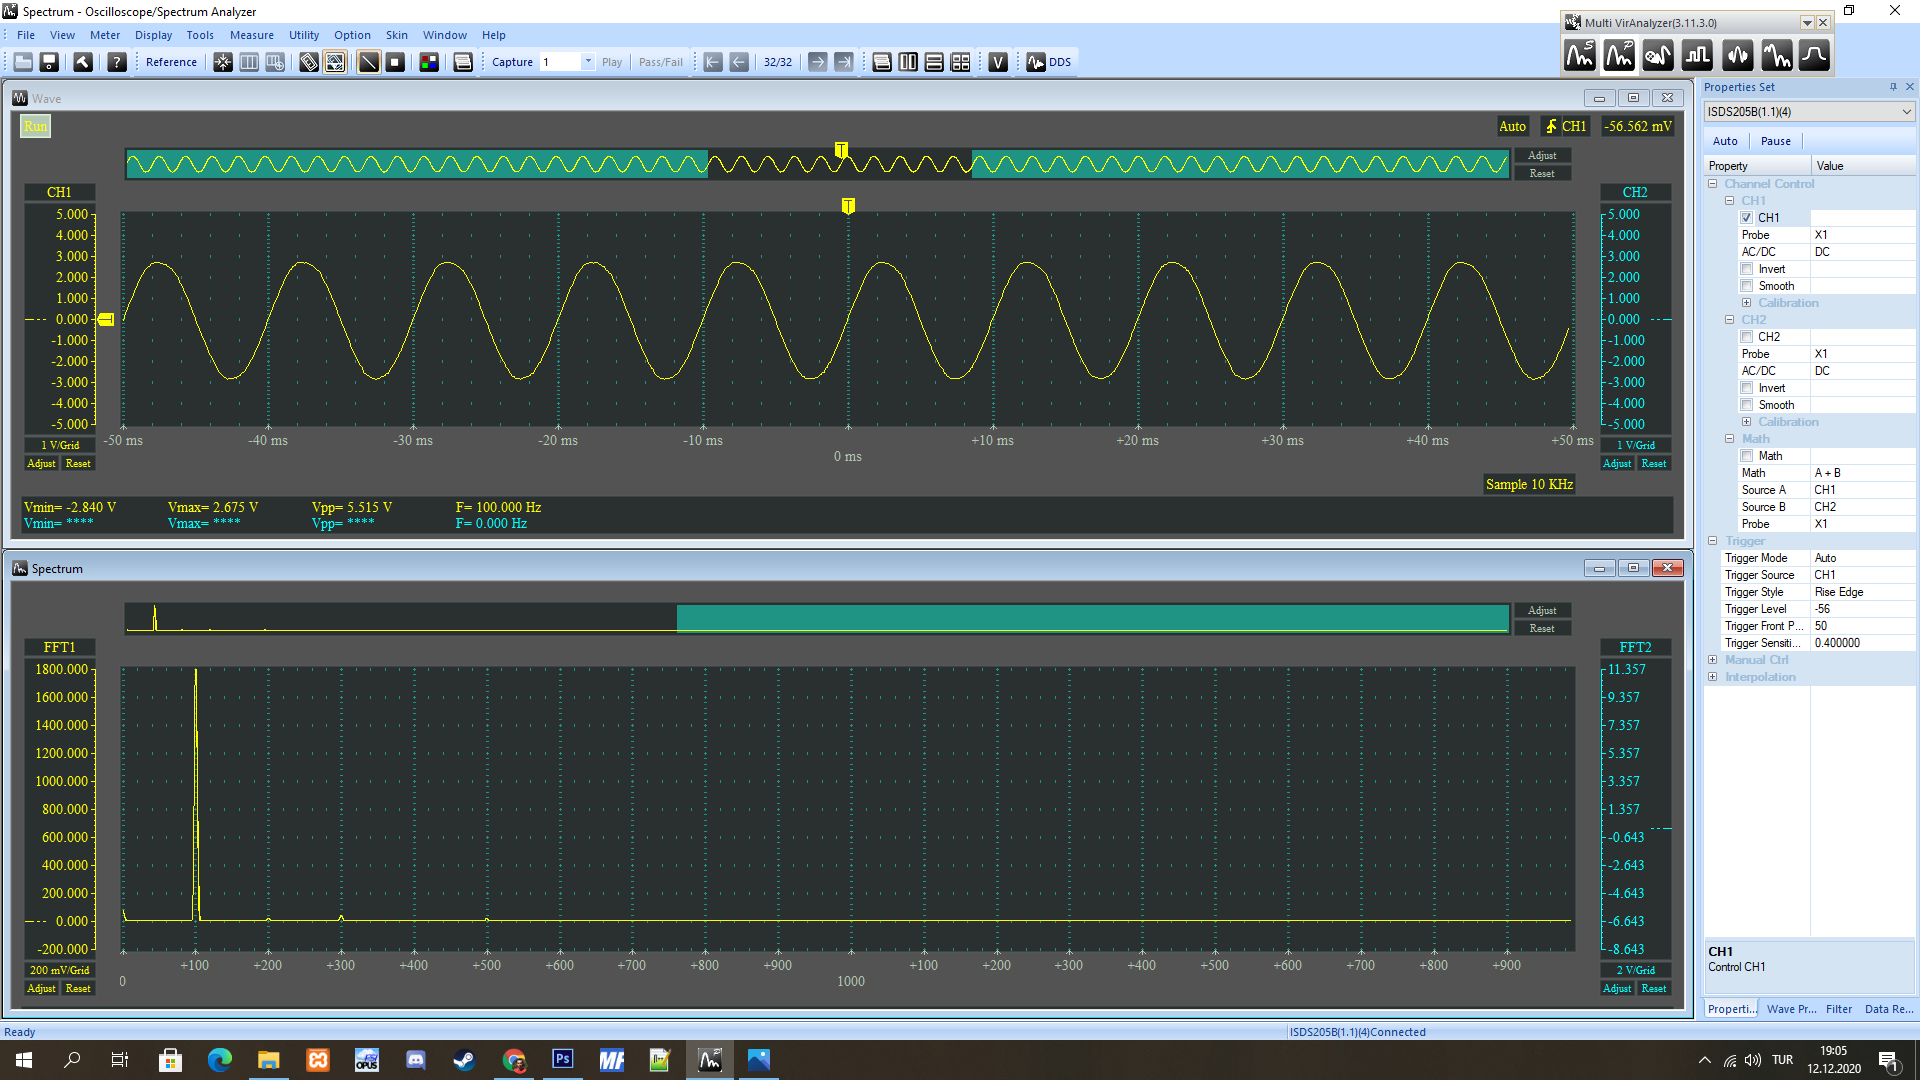The image size is (1920, 1080).
Task: Enable the CH1 Smooth checkbox
Action: (x=1747, y=286)
